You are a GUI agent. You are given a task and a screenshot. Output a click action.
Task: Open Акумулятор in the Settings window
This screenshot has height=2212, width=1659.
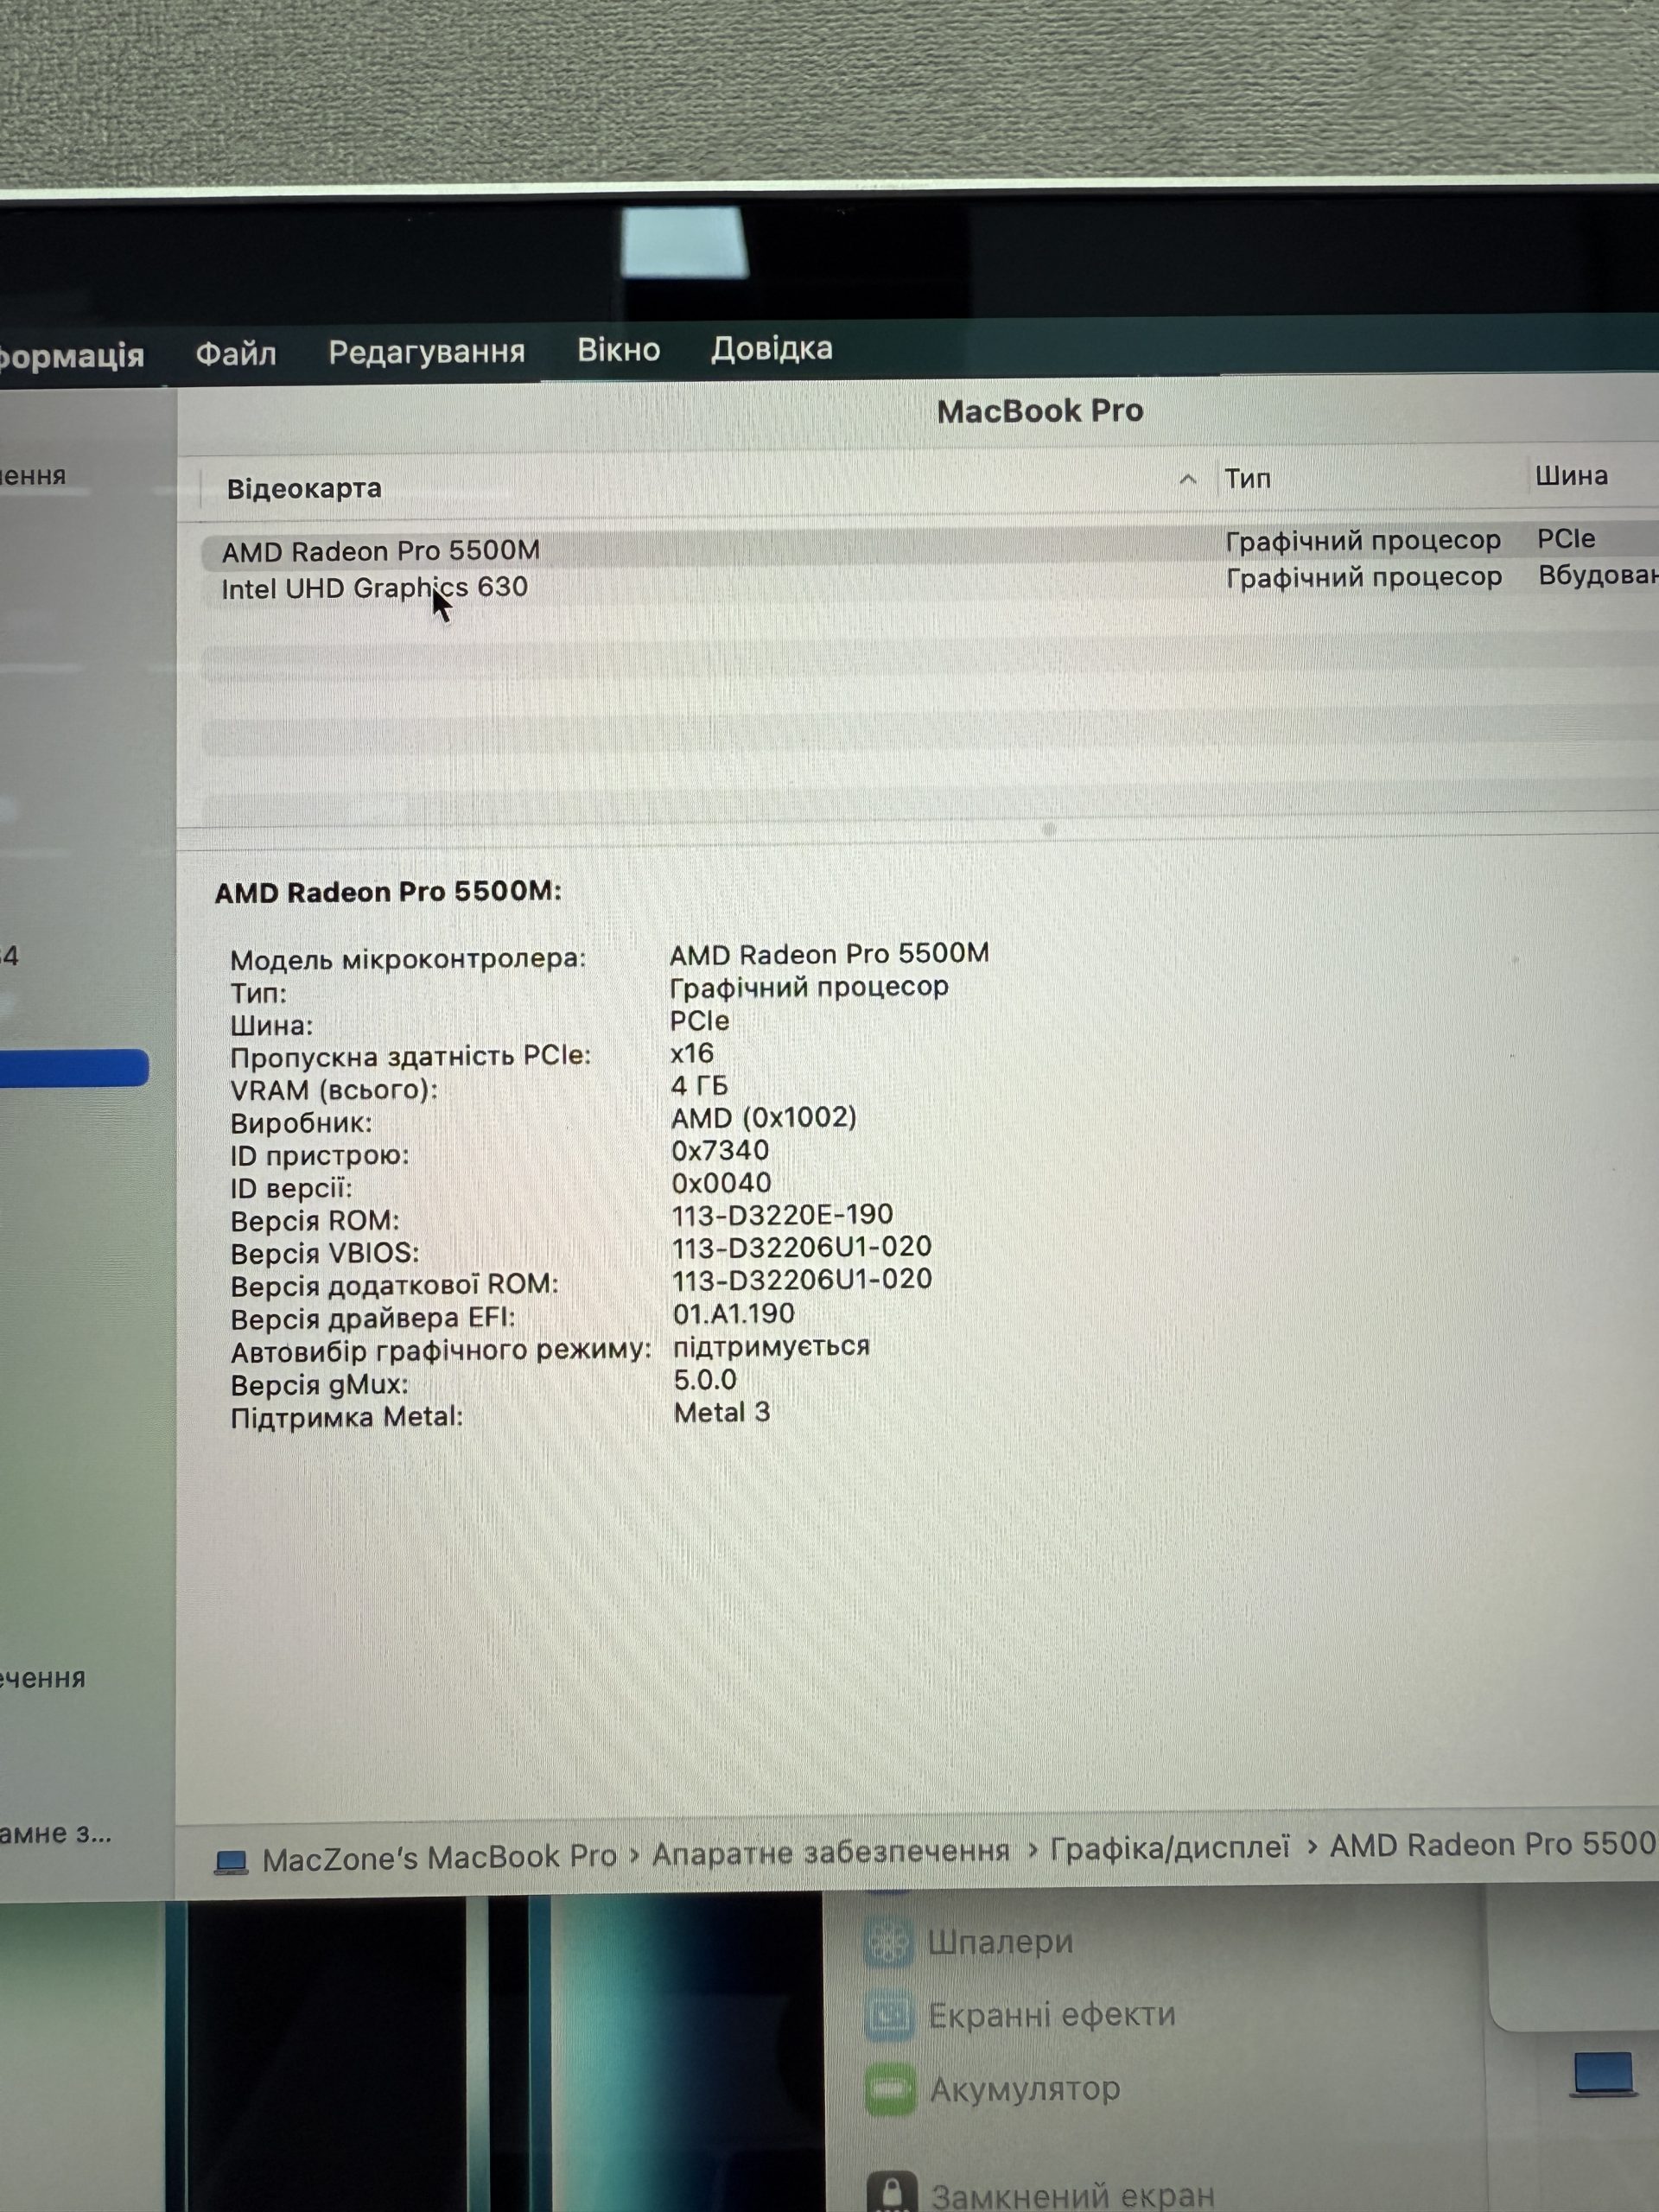(1025, 2089)
